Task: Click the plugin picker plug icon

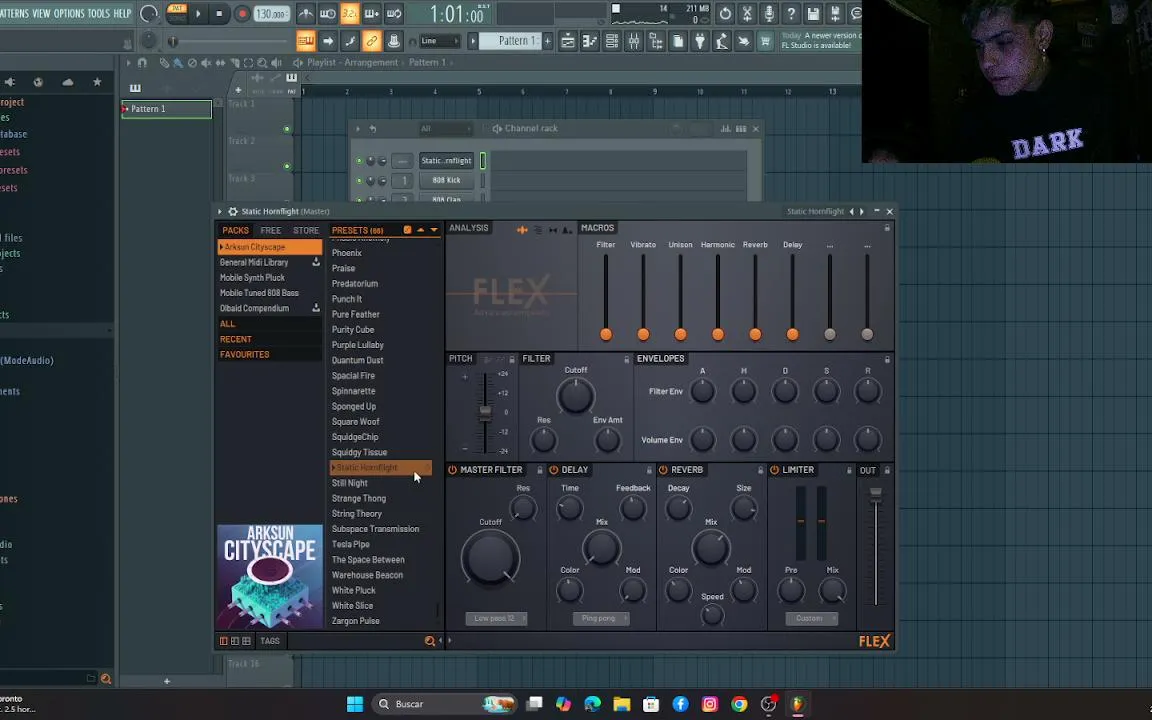Action: (699, 41)
